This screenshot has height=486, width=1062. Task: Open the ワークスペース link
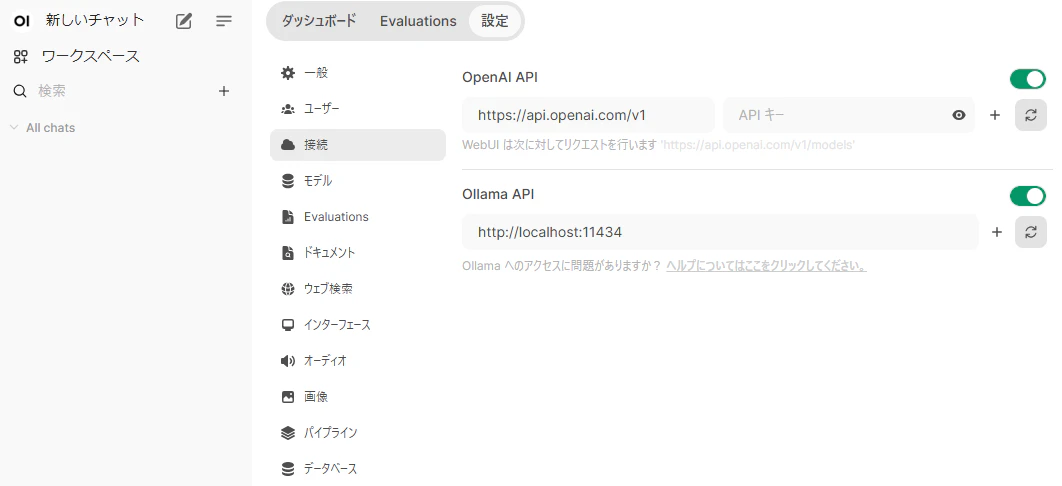click(90, 56)
